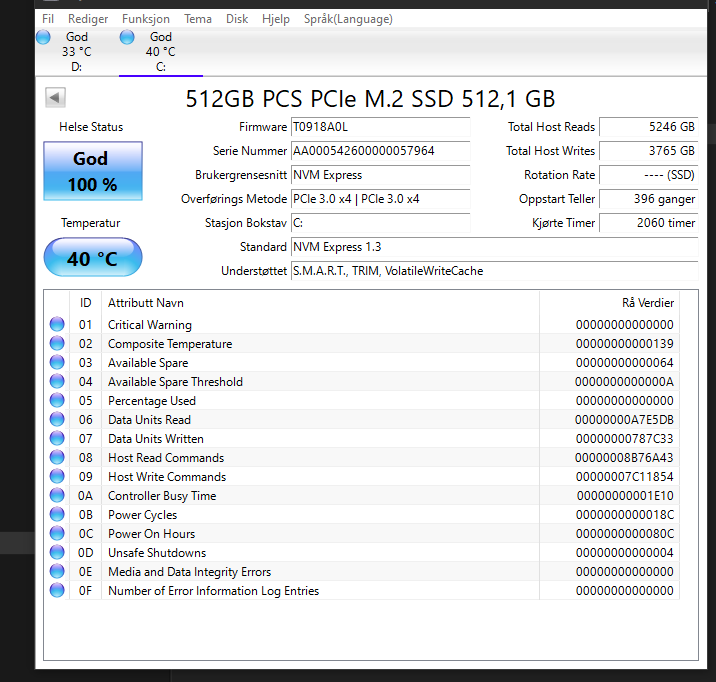Click raw value 0000000001E10

(624, 496)
